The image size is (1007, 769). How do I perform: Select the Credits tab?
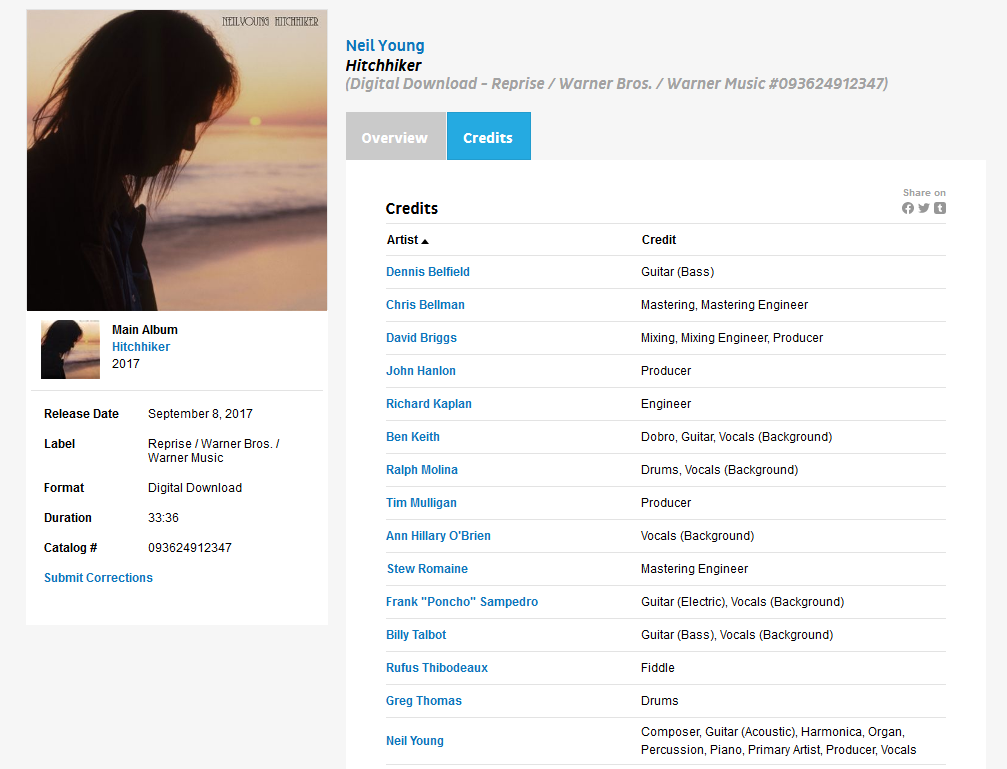(x=488, y=137)
